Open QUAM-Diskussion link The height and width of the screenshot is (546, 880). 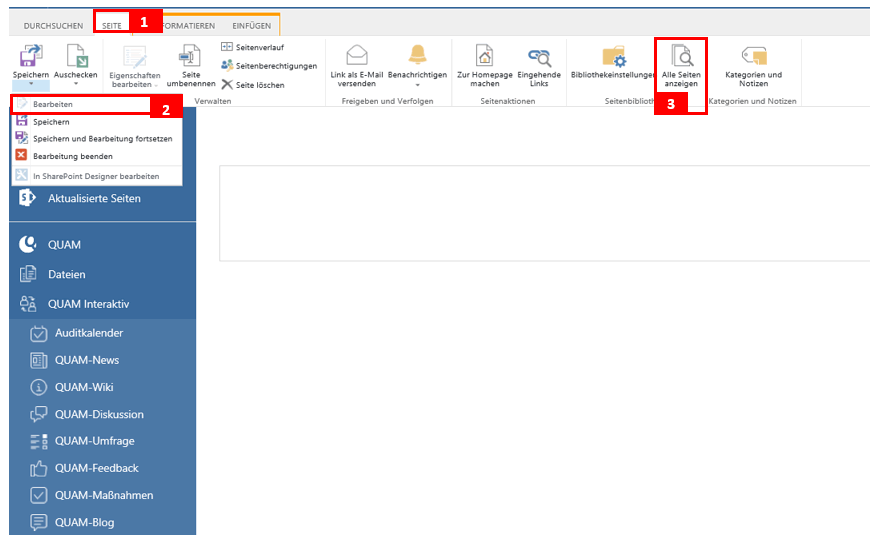(x=99, y=414)
